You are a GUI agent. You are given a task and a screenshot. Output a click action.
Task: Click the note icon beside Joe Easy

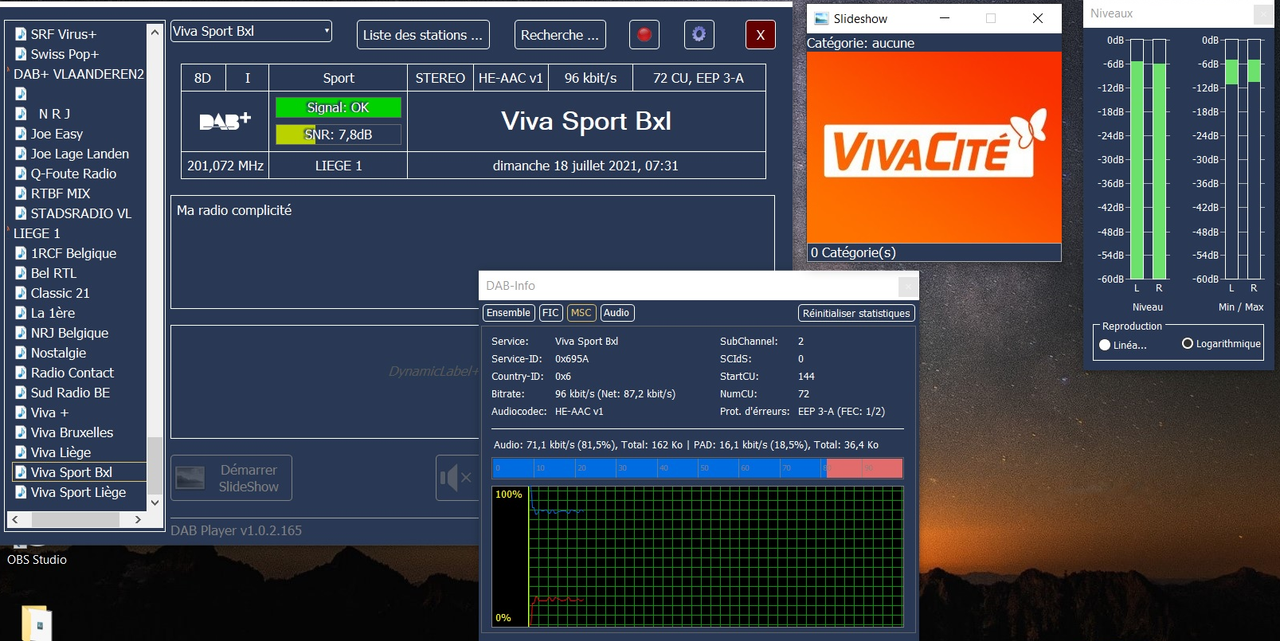[x=20, y=134]
